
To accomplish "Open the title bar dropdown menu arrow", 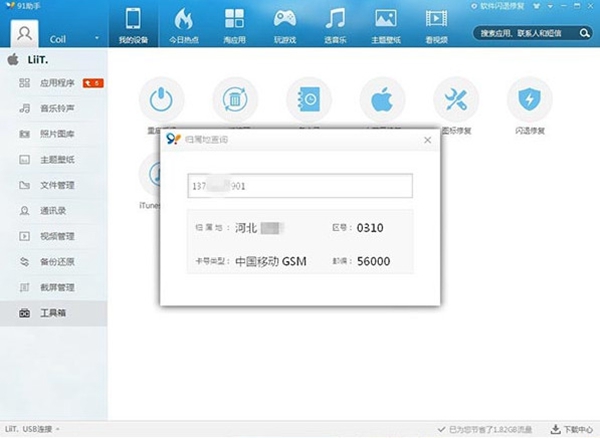I will point(550,7).
